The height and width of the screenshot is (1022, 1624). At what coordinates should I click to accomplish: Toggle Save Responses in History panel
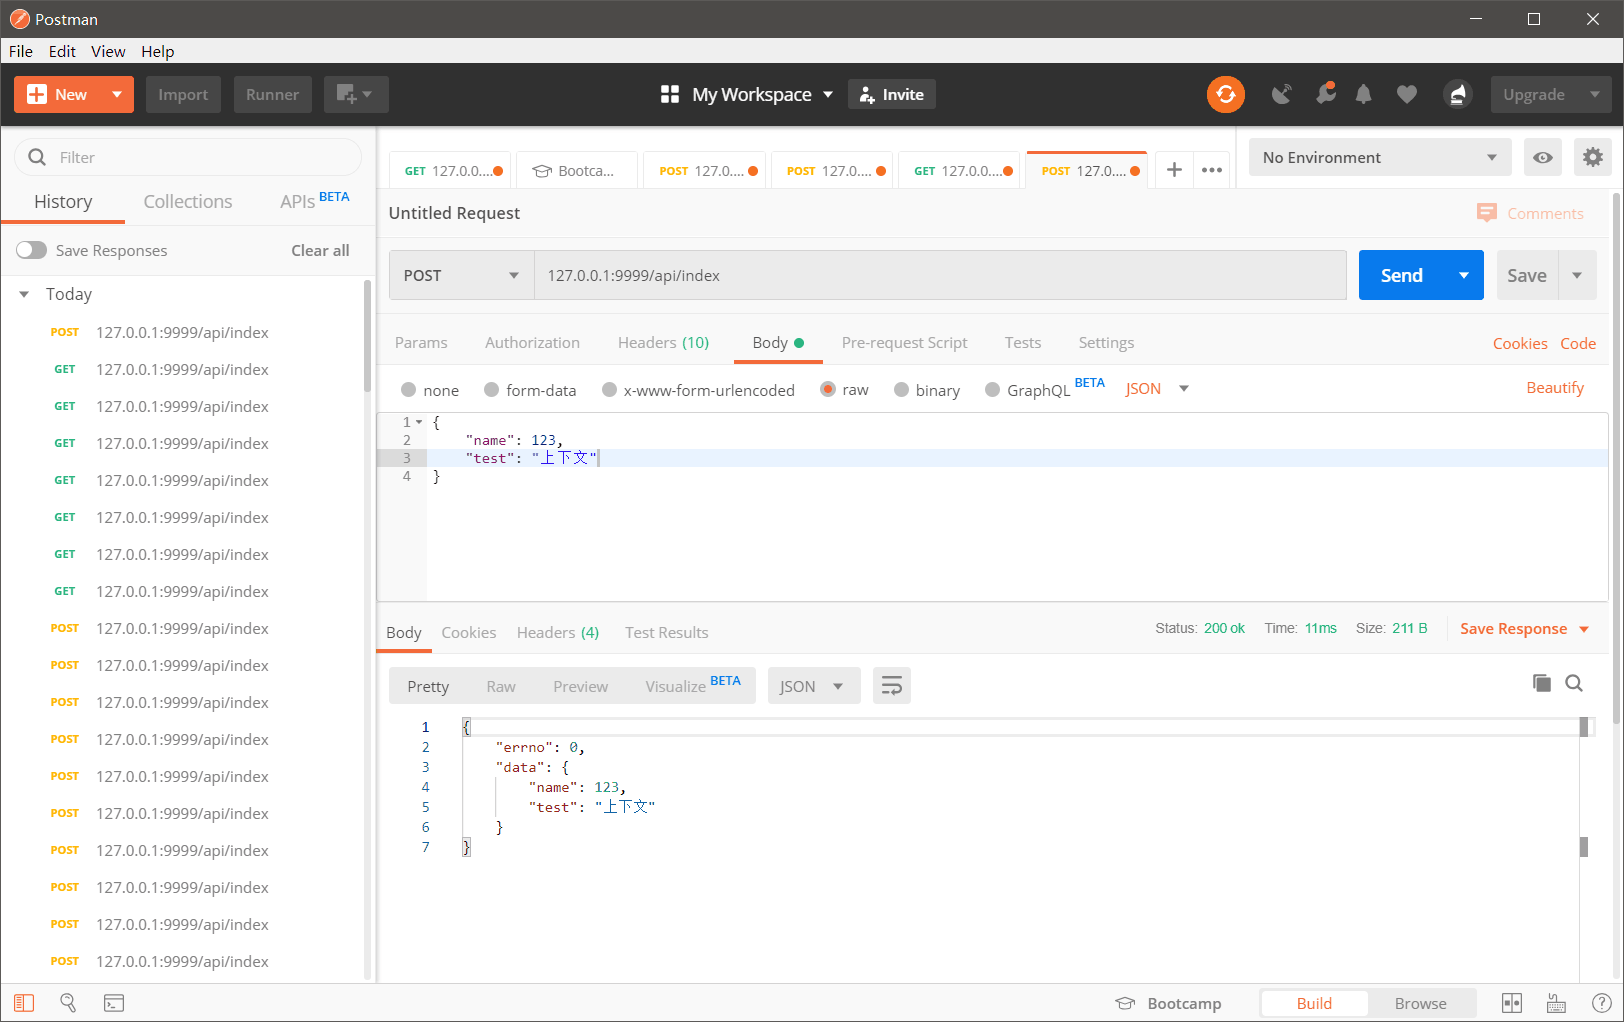pos(31,250)
